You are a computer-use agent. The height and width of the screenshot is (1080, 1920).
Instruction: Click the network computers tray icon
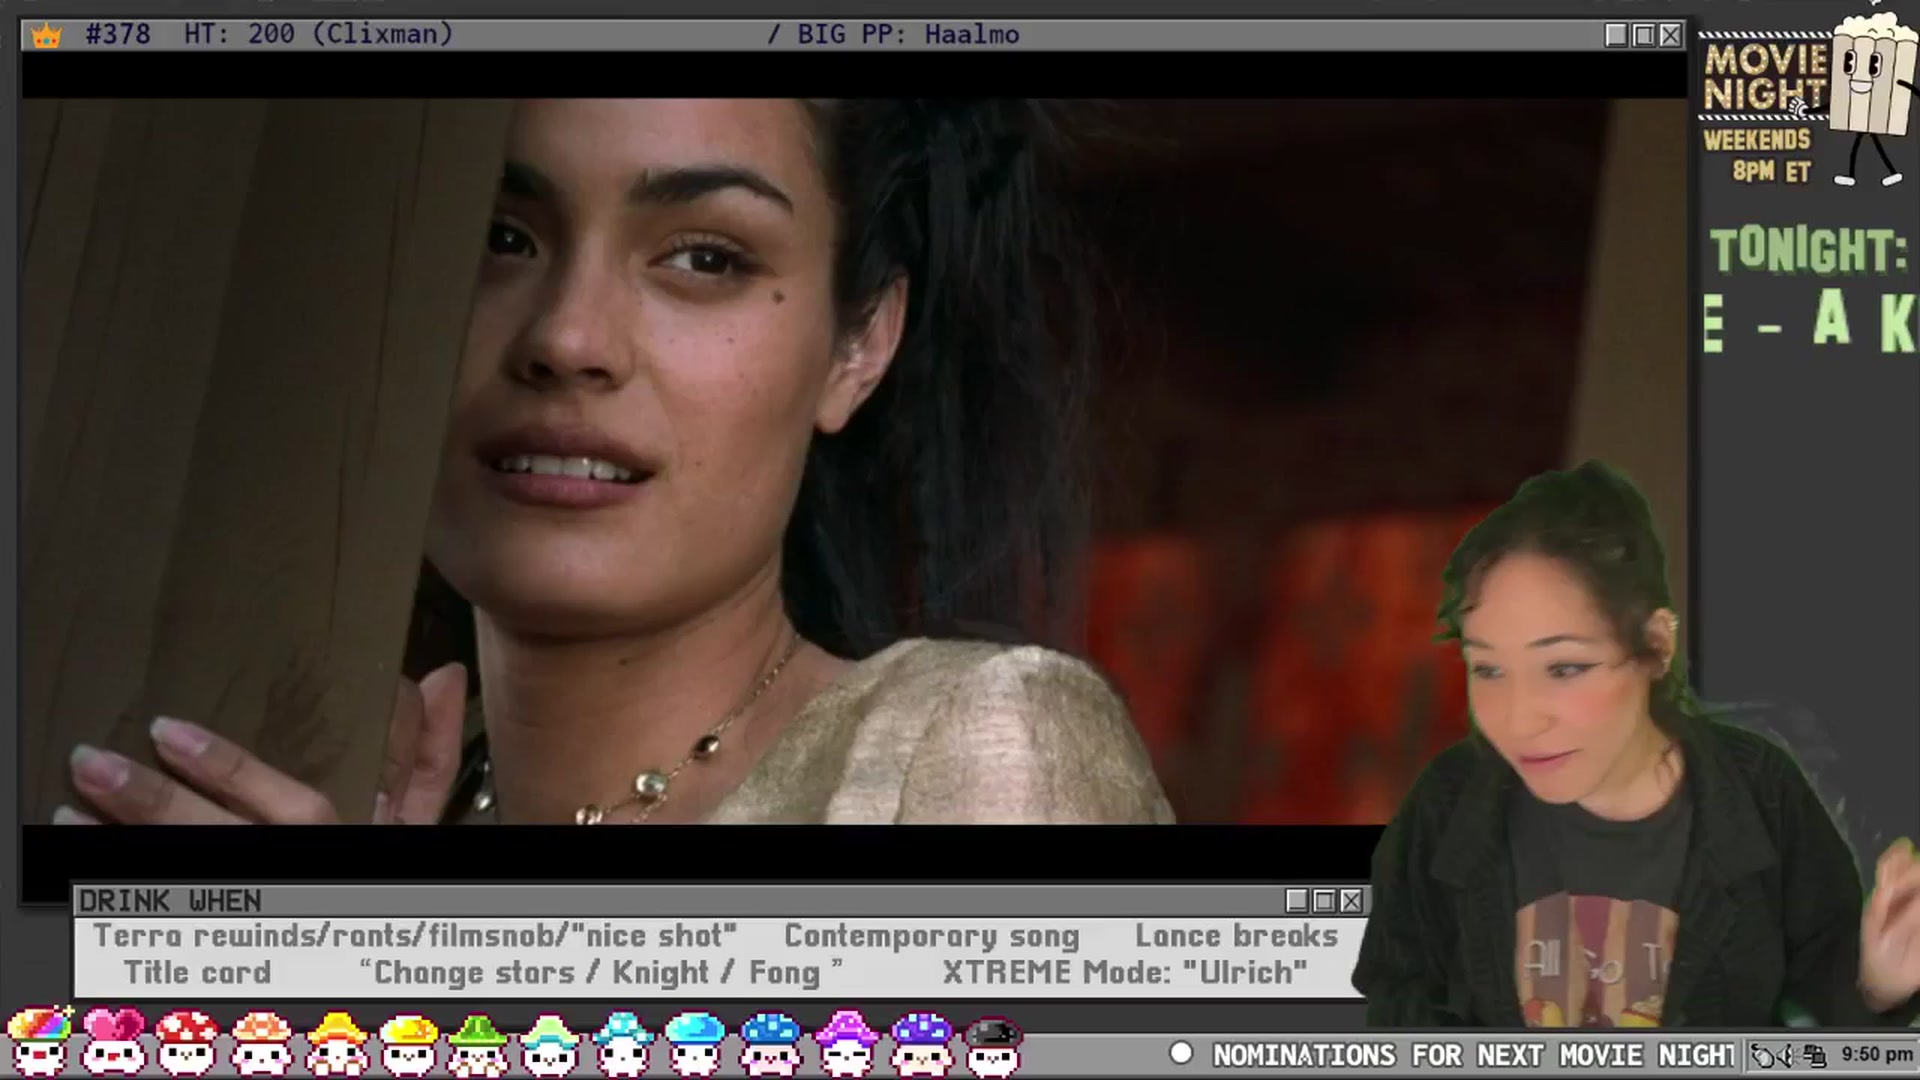pos(1814,1055)
